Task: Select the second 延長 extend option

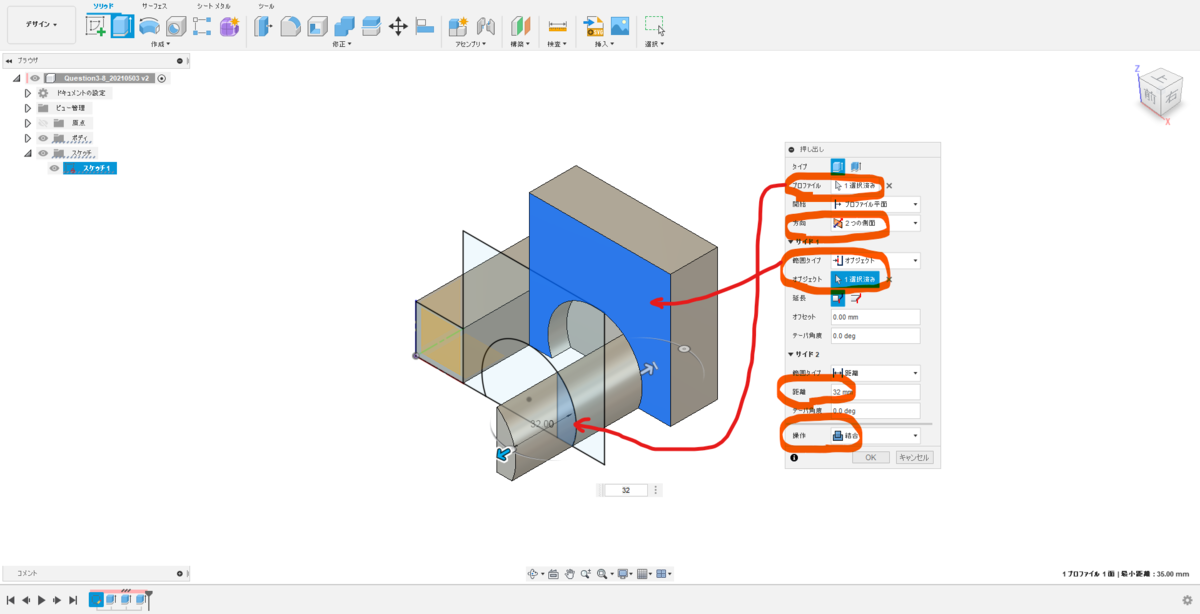Action: click(856, 297)
